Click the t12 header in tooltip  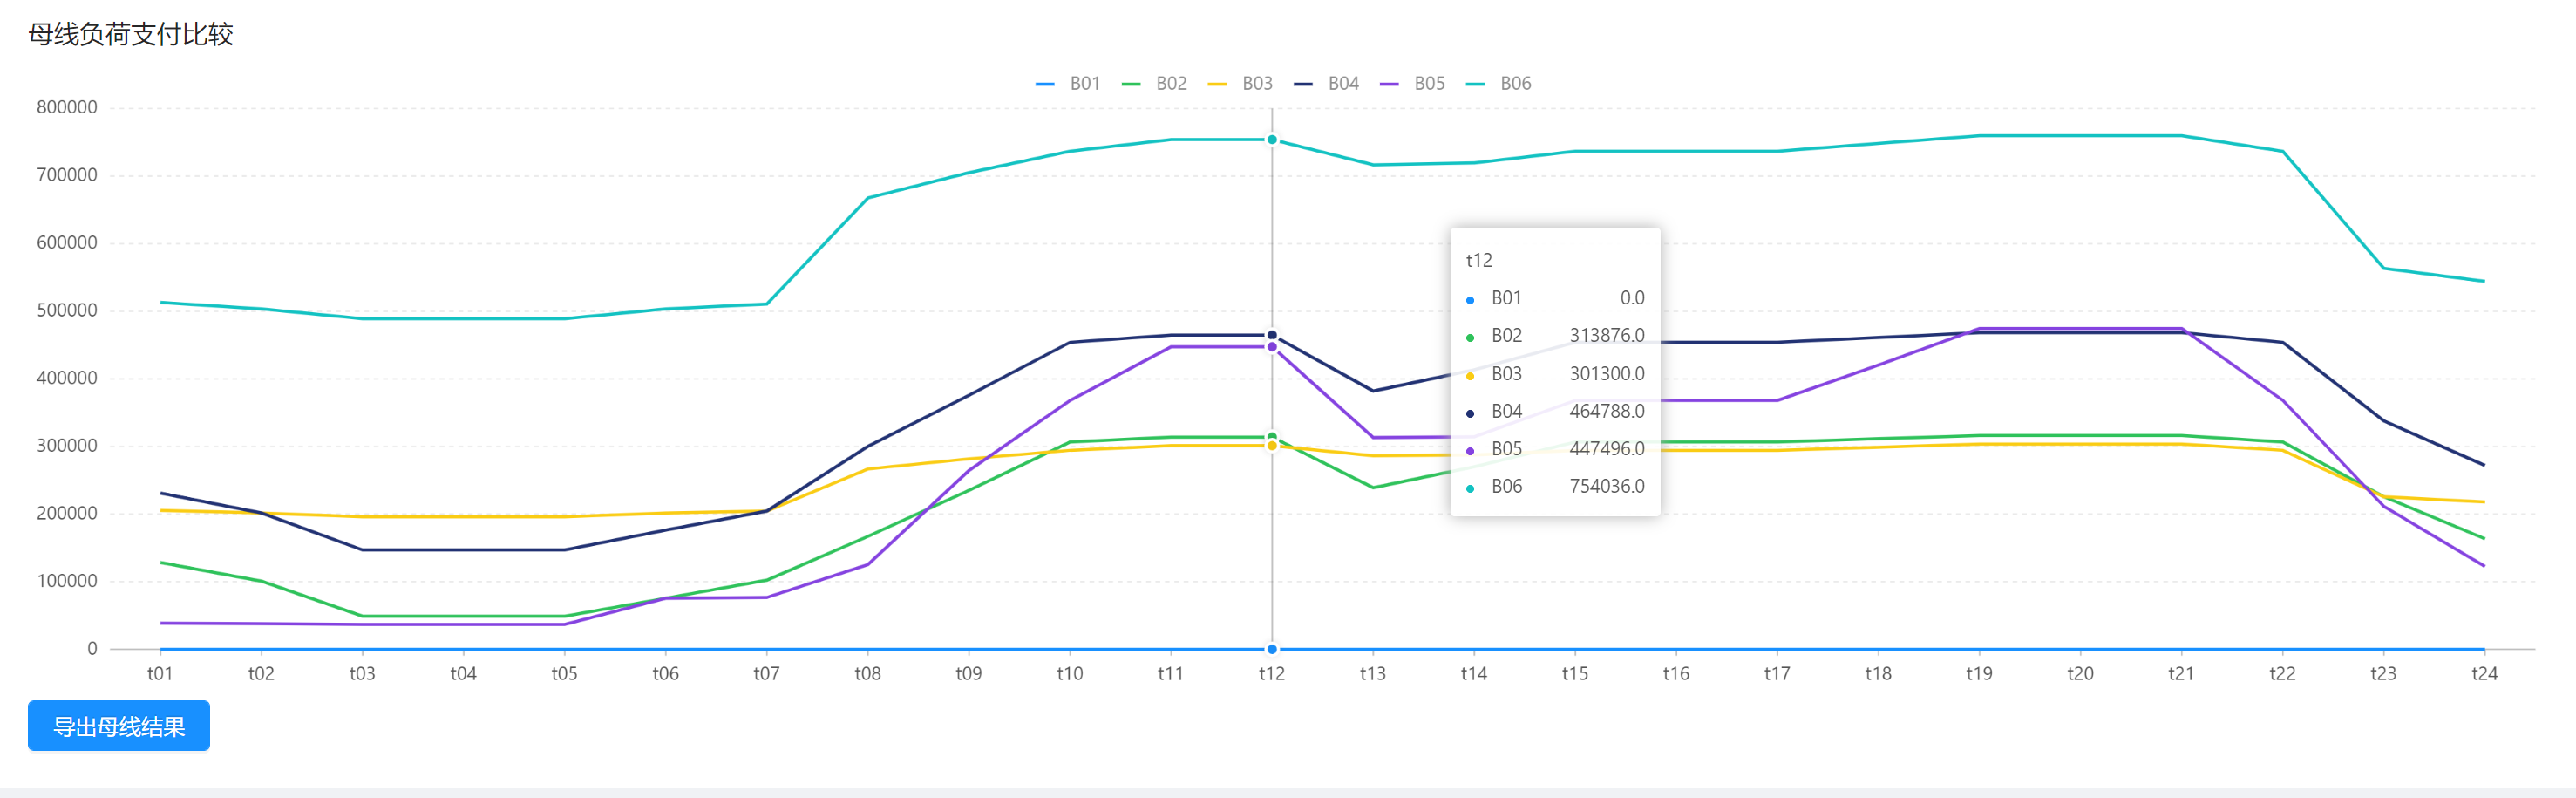pyautogui.click(x=1479, y=261)
